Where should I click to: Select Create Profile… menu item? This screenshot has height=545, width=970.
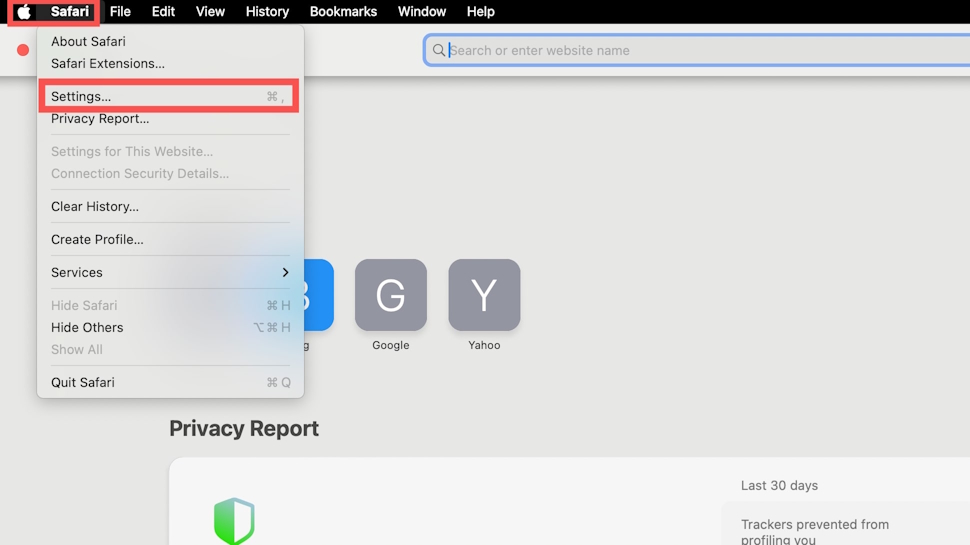click(170, 239)
